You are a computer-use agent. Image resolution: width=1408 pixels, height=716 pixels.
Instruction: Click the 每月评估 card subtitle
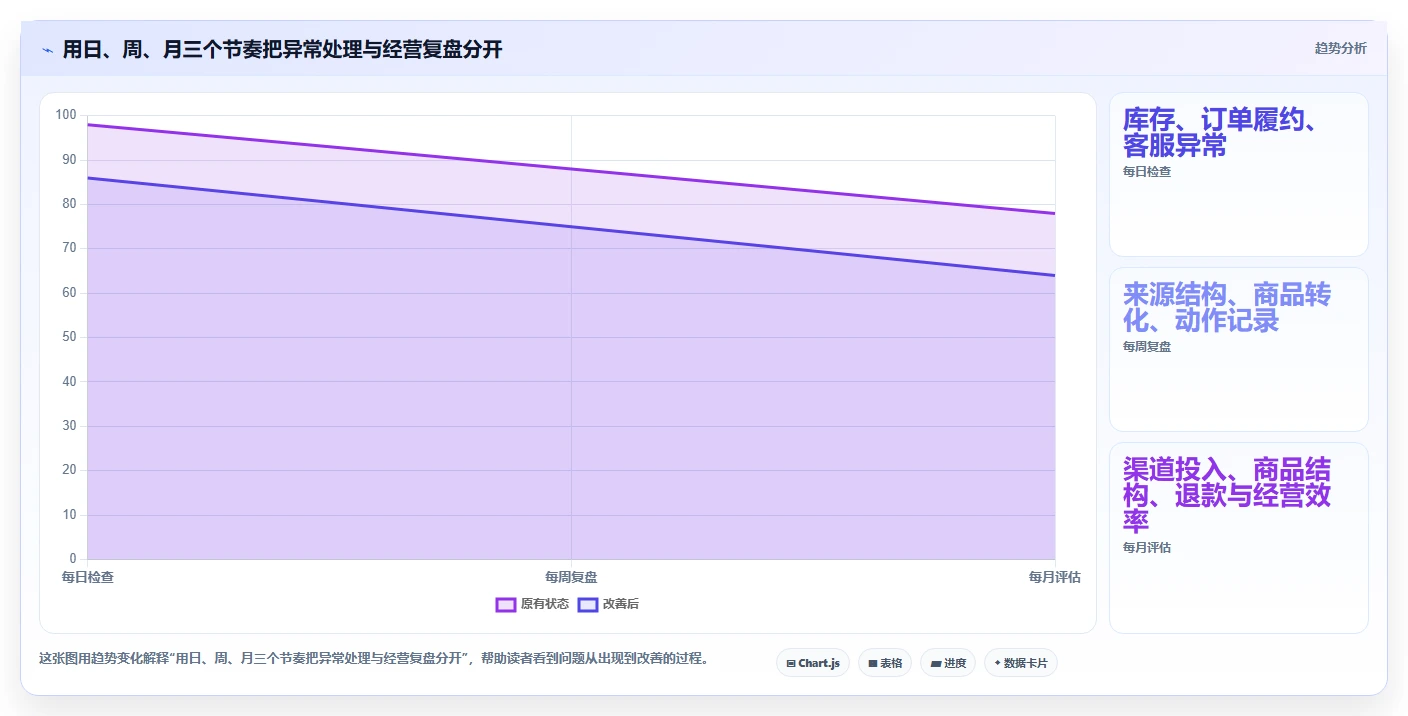click(x=1147, y=547)
